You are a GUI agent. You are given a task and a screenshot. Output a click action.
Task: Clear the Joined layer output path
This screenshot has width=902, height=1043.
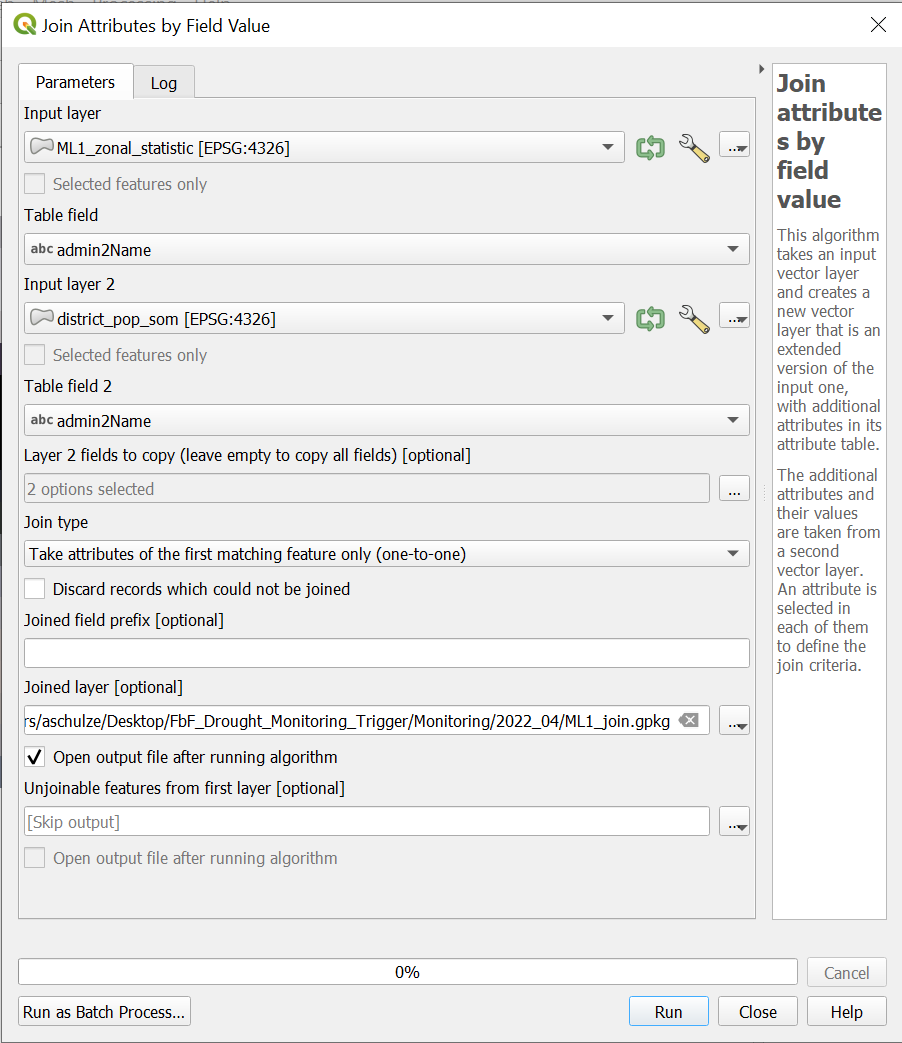pos(688,720)
